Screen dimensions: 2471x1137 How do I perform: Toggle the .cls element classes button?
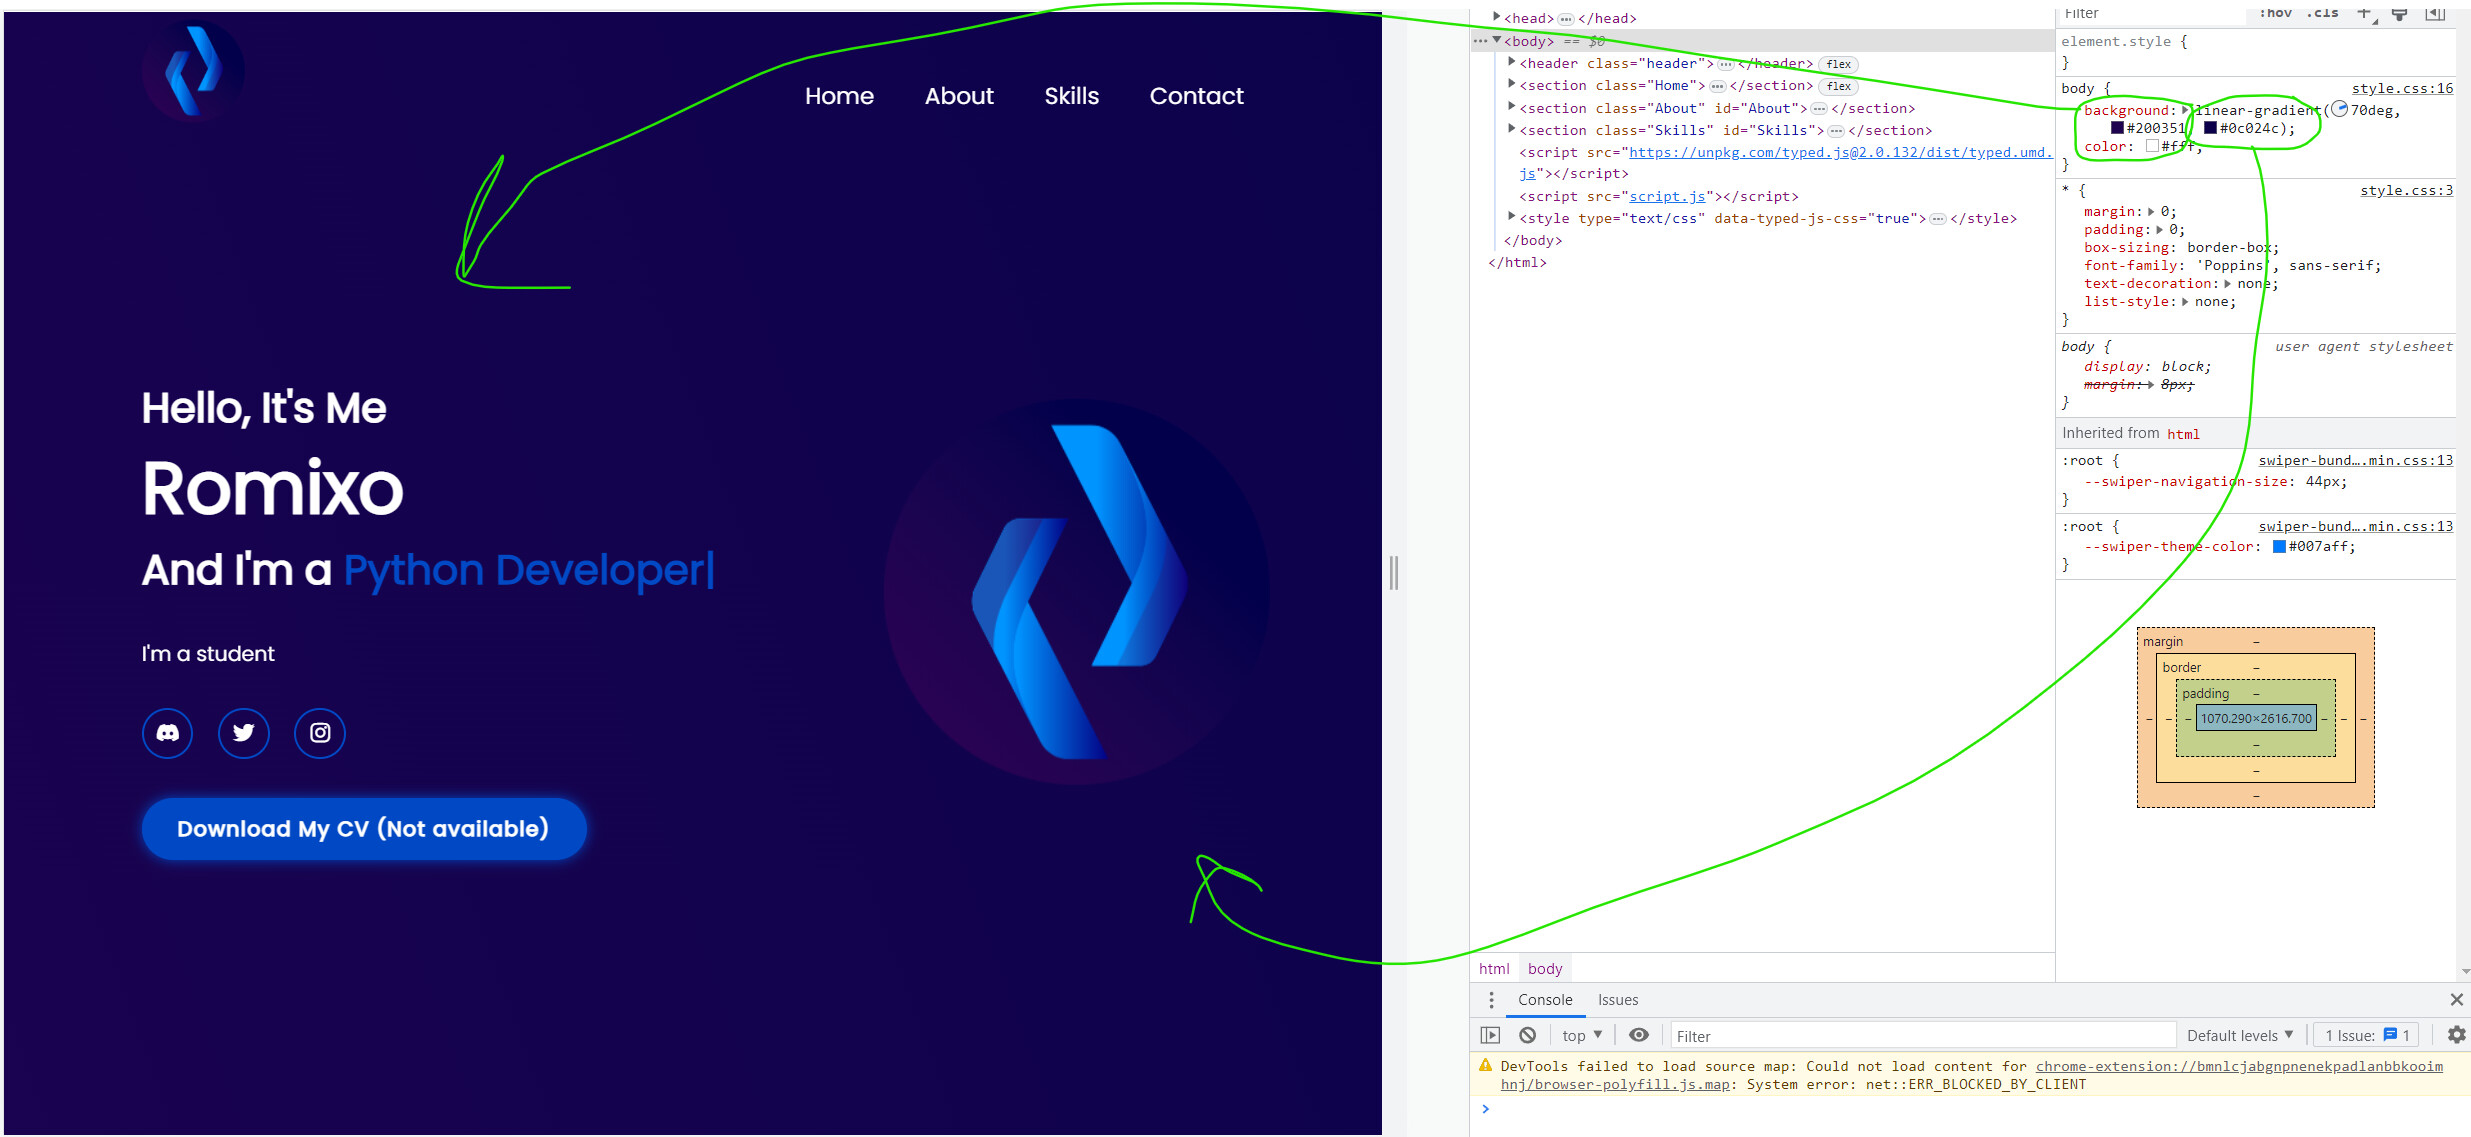tap(2322, 13)
